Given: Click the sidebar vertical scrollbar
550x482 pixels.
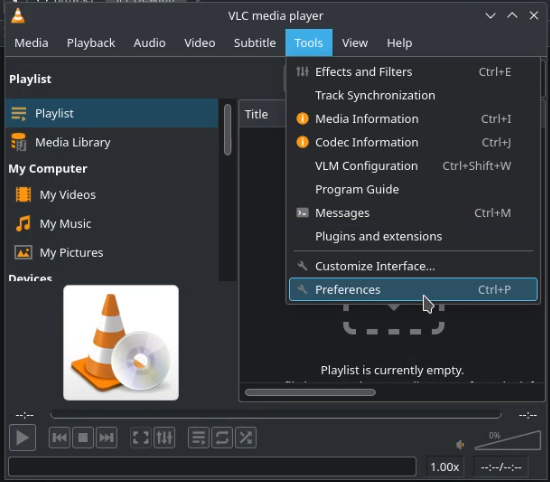Looking at the screenshot, I should pos(228,130).
